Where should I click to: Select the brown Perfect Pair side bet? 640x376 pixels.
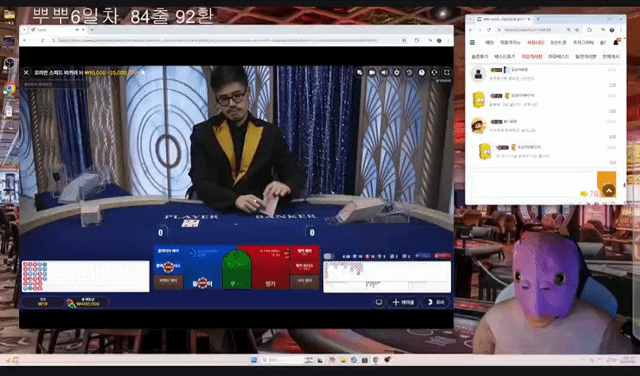coord(169,282)
